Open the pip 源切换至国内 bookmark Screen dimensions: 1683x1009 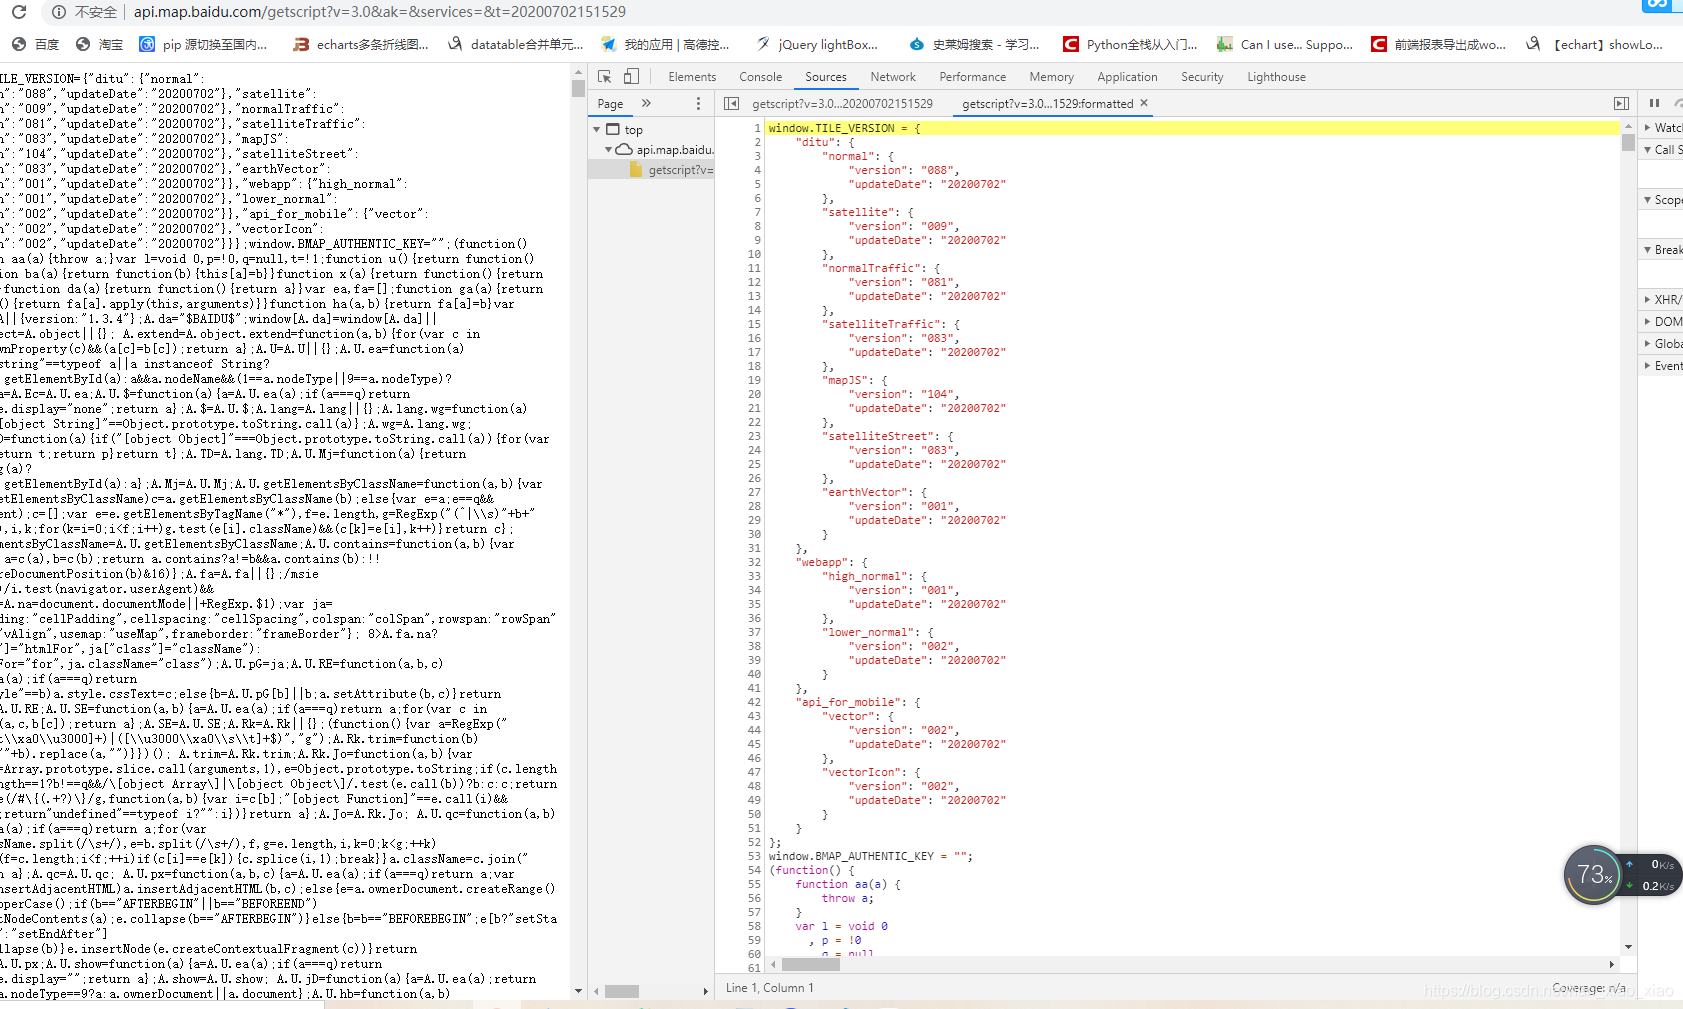[x=203, y=44]
